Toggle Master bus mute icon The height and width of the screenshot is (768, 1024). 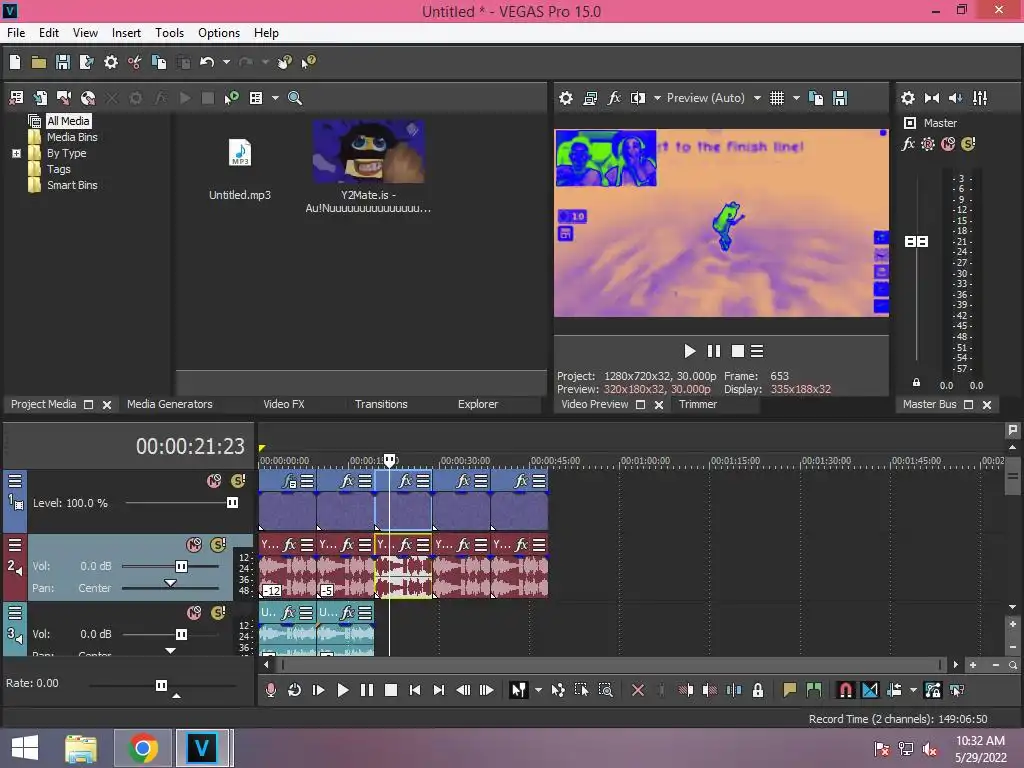click(948, 144)
